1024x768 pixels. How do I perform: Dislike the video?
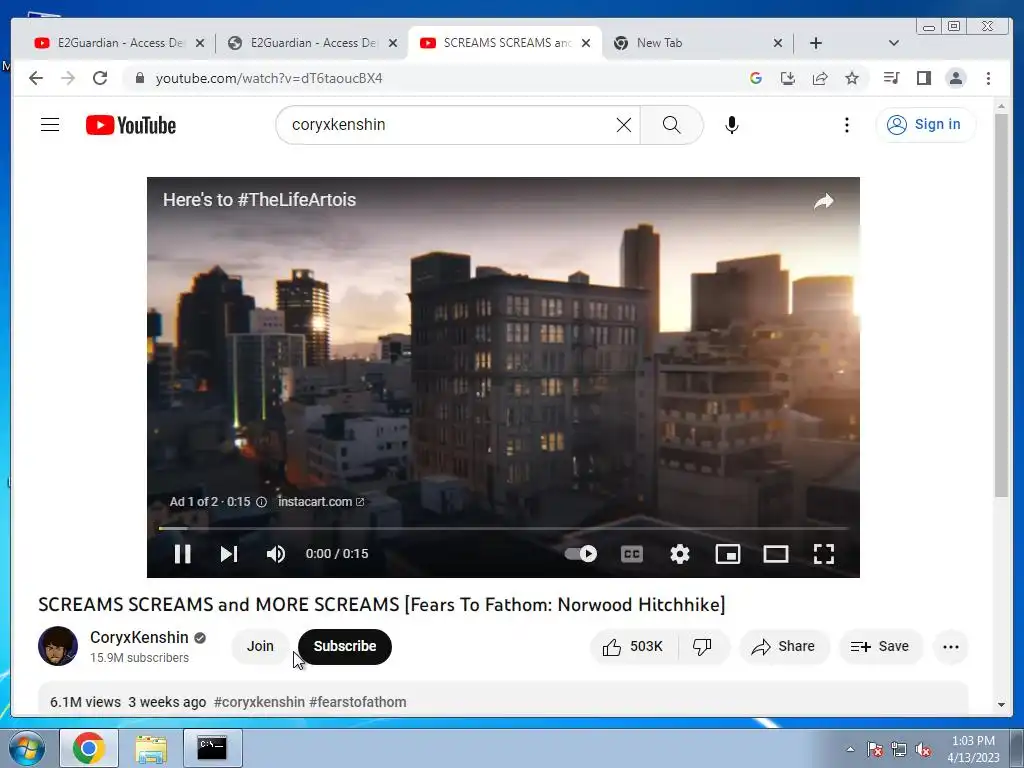click(702, 647)
